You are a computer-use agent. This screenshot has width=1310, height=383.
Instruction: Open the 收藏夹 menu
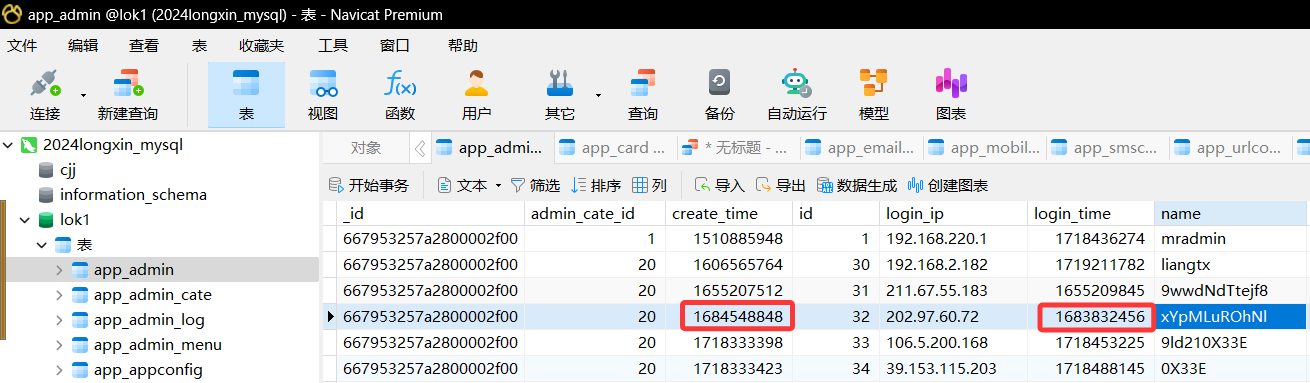[261, 45]
